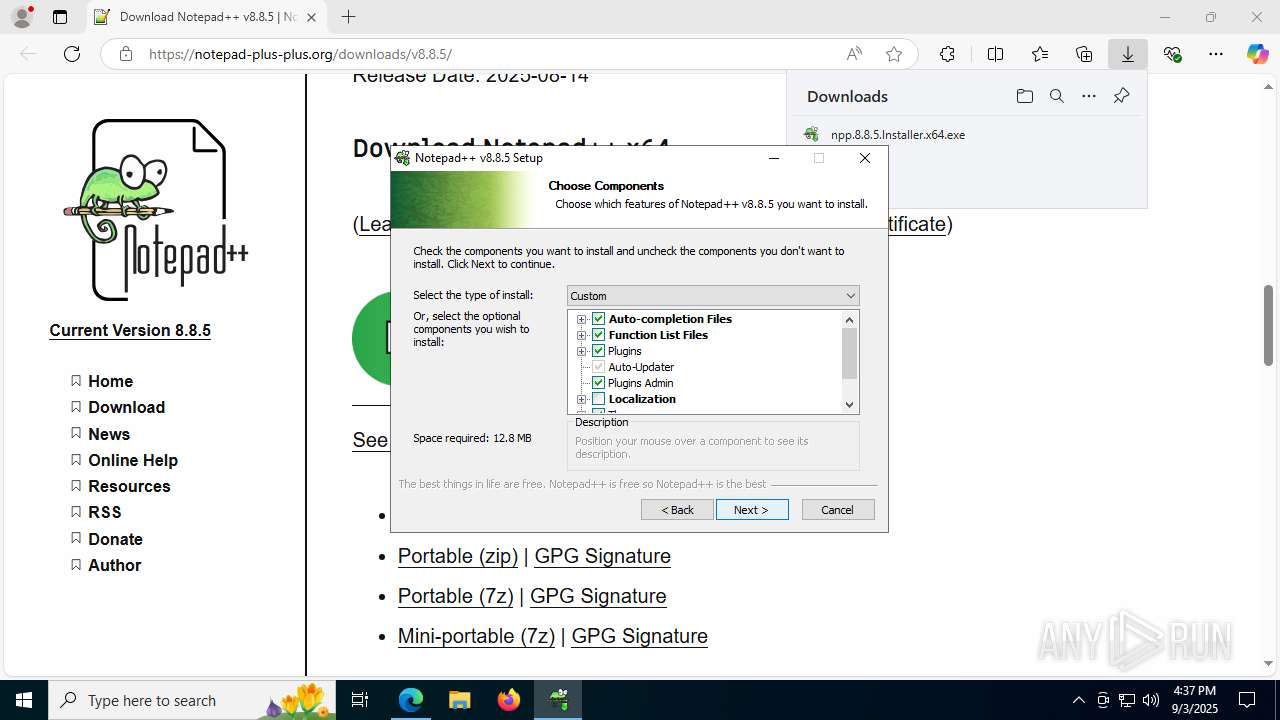This screenshot has width=1280, height=720.
Task: Click the Edge profile avatar icon
Action: click(x=22, y=17)
